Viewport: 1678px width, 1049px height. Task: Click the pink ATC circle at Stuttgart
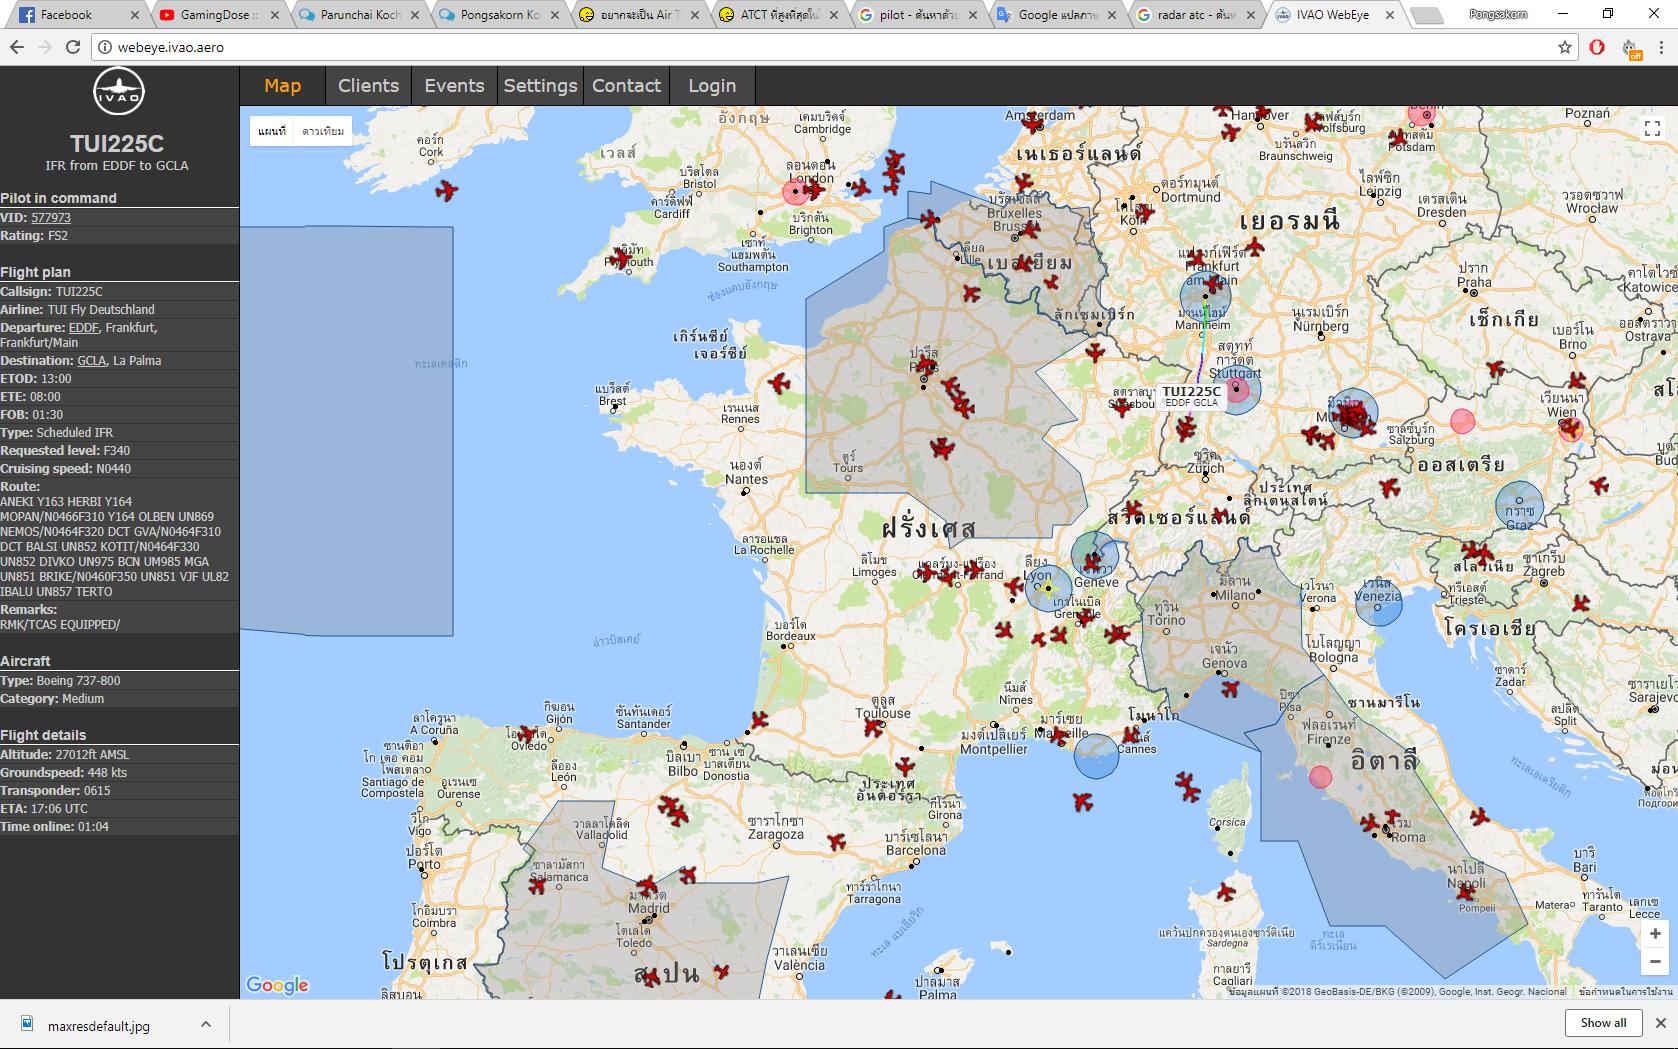tap(1238, 389)
